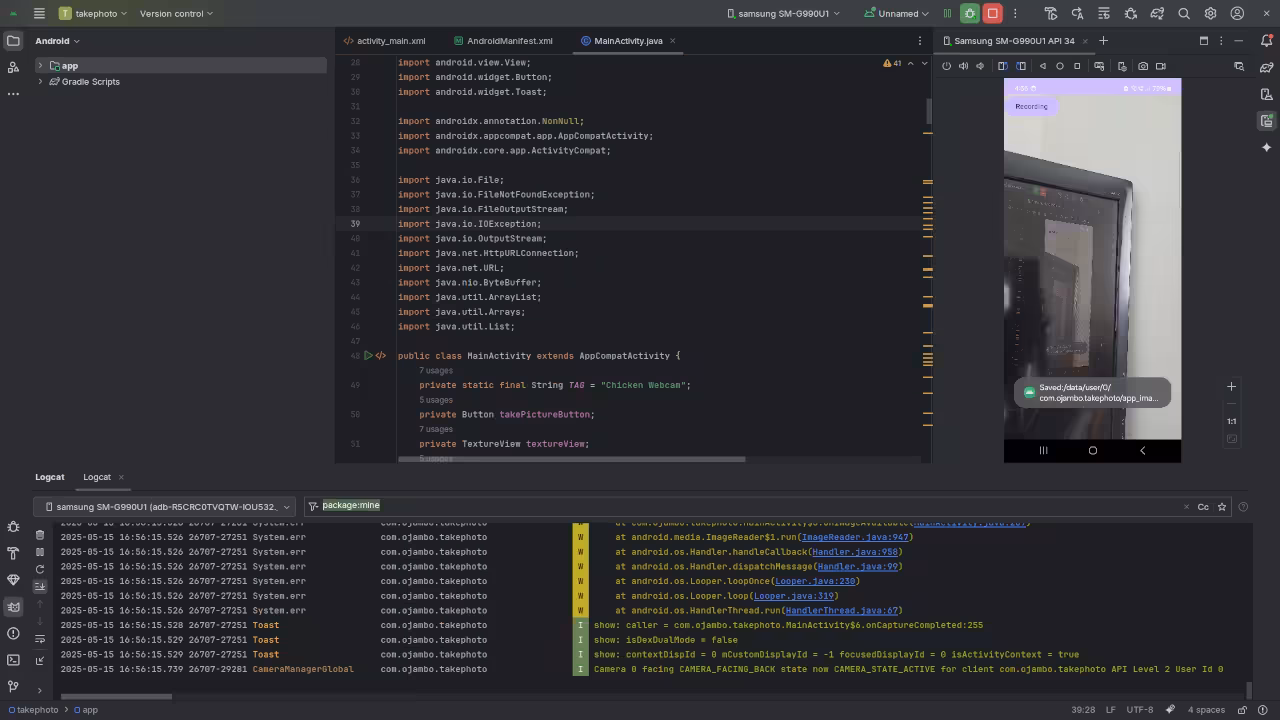Close the second Logcat tab

click(121, 477)
